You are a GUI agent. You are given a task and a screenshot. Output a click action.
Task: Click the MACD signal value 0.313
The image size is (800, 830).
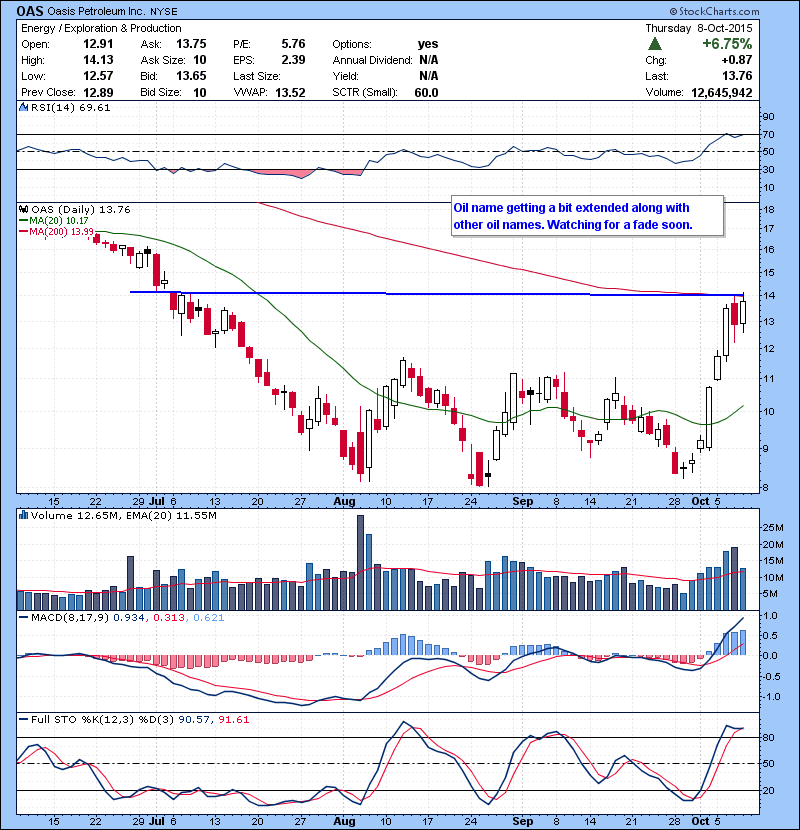(169, 617)
